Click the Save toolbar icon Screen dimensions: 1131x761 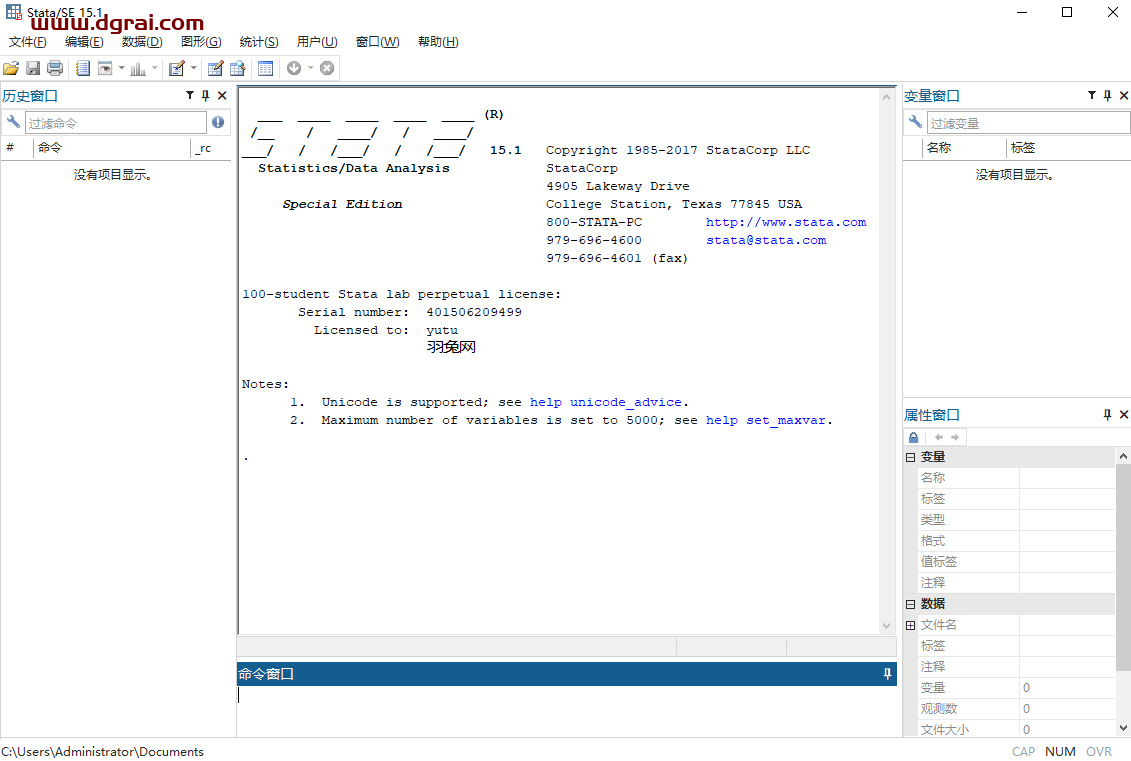[34, 68]
